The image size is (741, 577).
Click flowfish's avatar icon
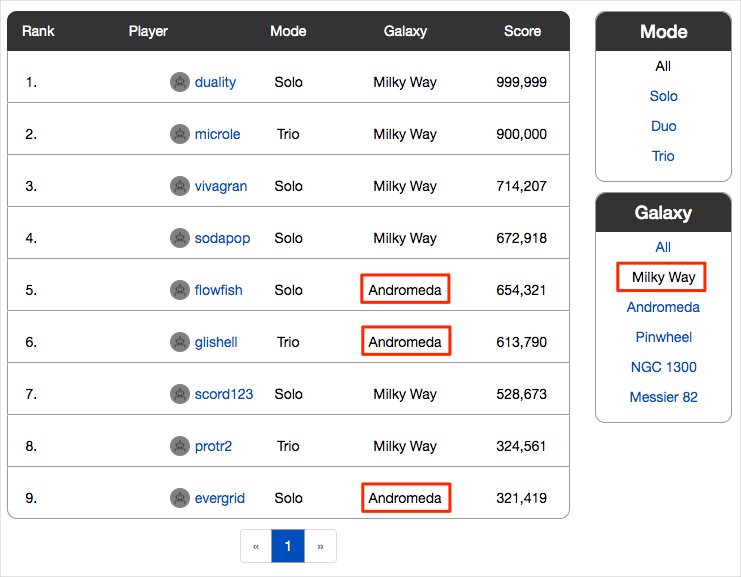pyautogui.click(x=180, y=290)
